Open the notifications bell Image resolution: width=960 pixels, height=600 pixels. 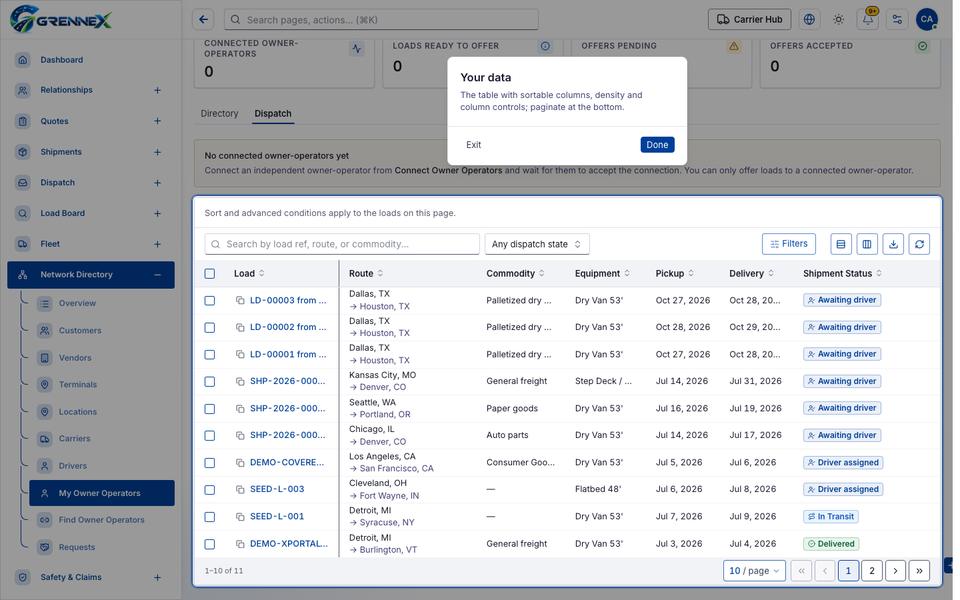(x=868, y=20)
